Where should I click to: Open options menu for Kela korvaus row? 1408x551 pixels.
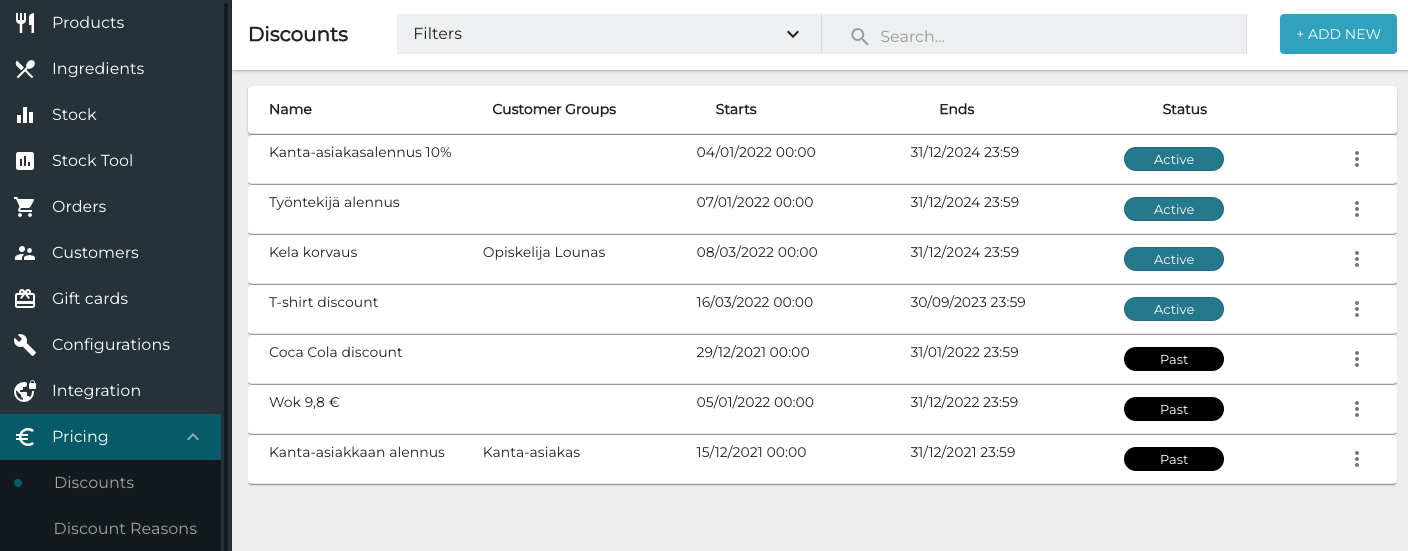1356,259
